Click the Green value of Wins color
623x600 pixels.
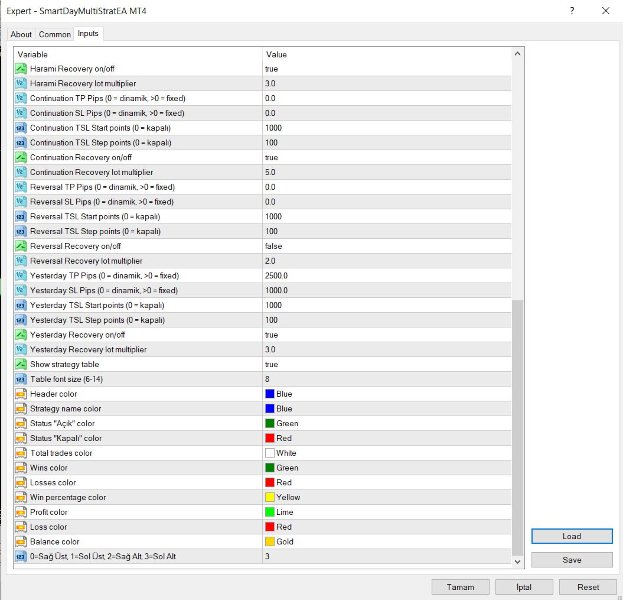(x=287, y=468)
